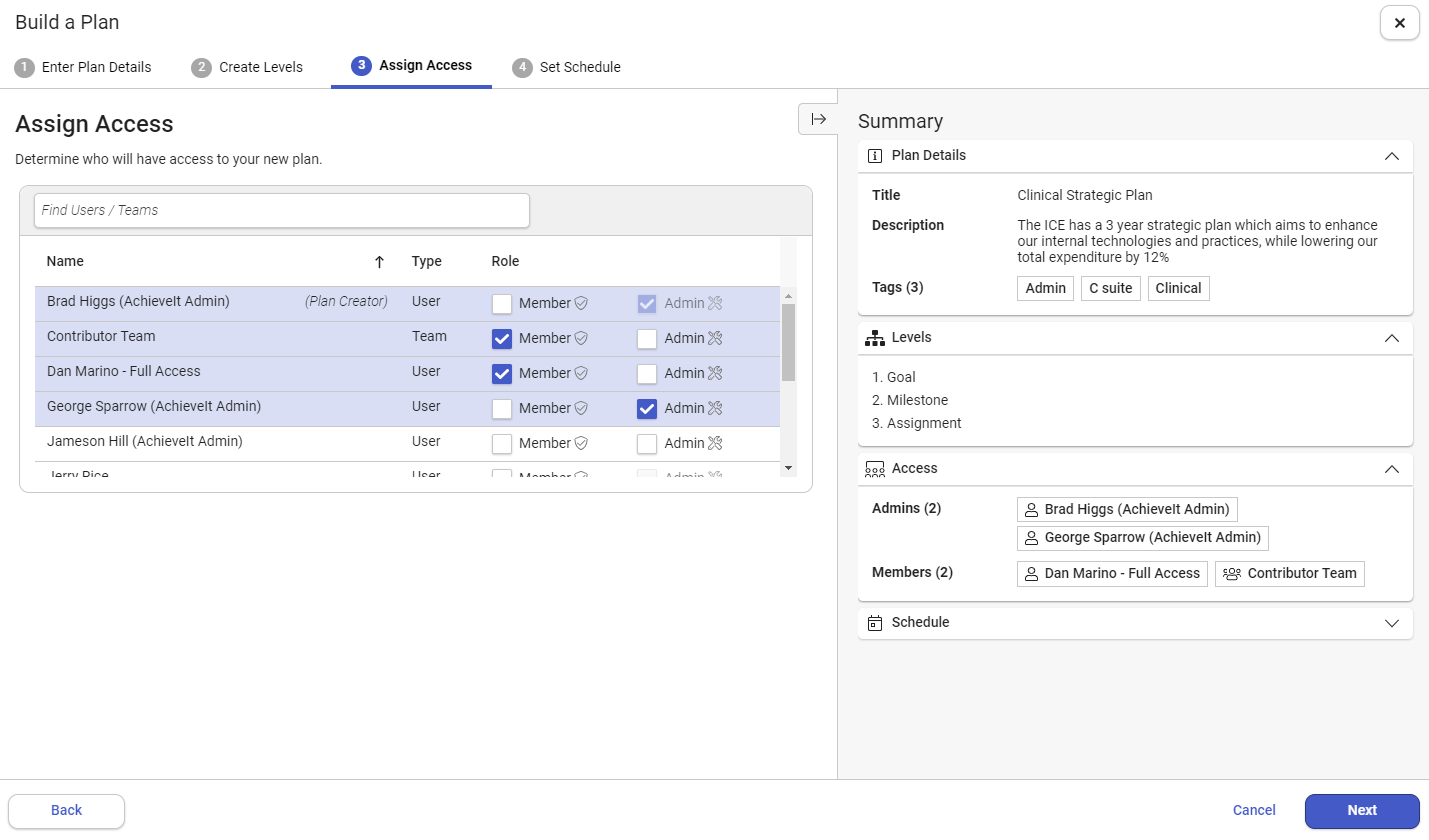Enable Member checkbox for Jameson Hill
Image resolution: width=1429 pixels, height=840 pixels.
coord(502,443)
